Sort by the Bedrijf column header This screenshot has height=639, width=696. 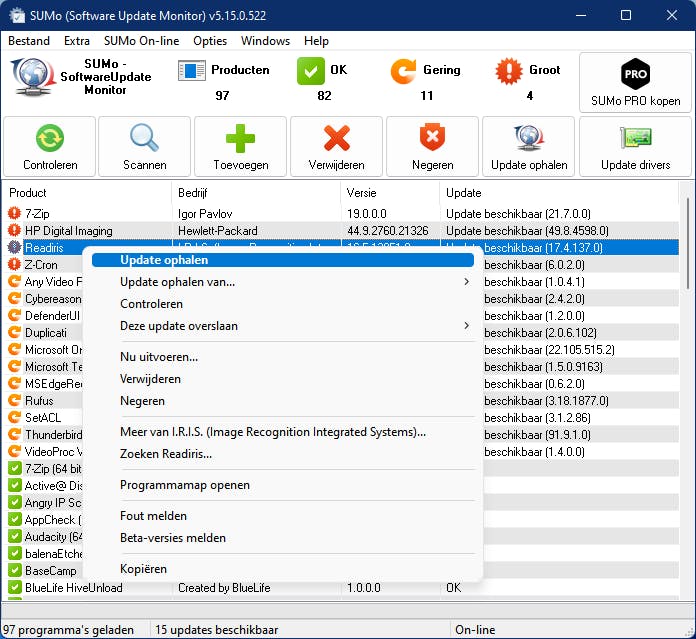click(x=256, y=193)
